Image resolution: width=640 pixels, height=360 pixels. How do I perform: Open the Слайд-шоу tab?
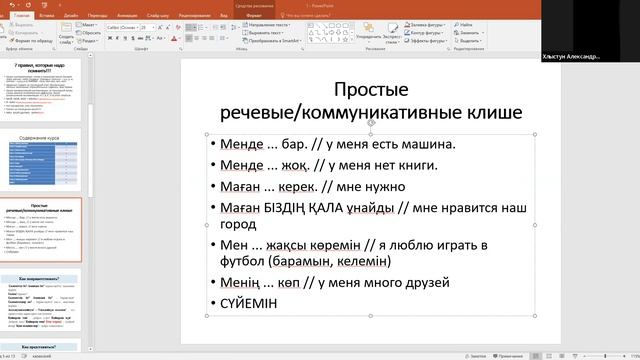(158, 16)
